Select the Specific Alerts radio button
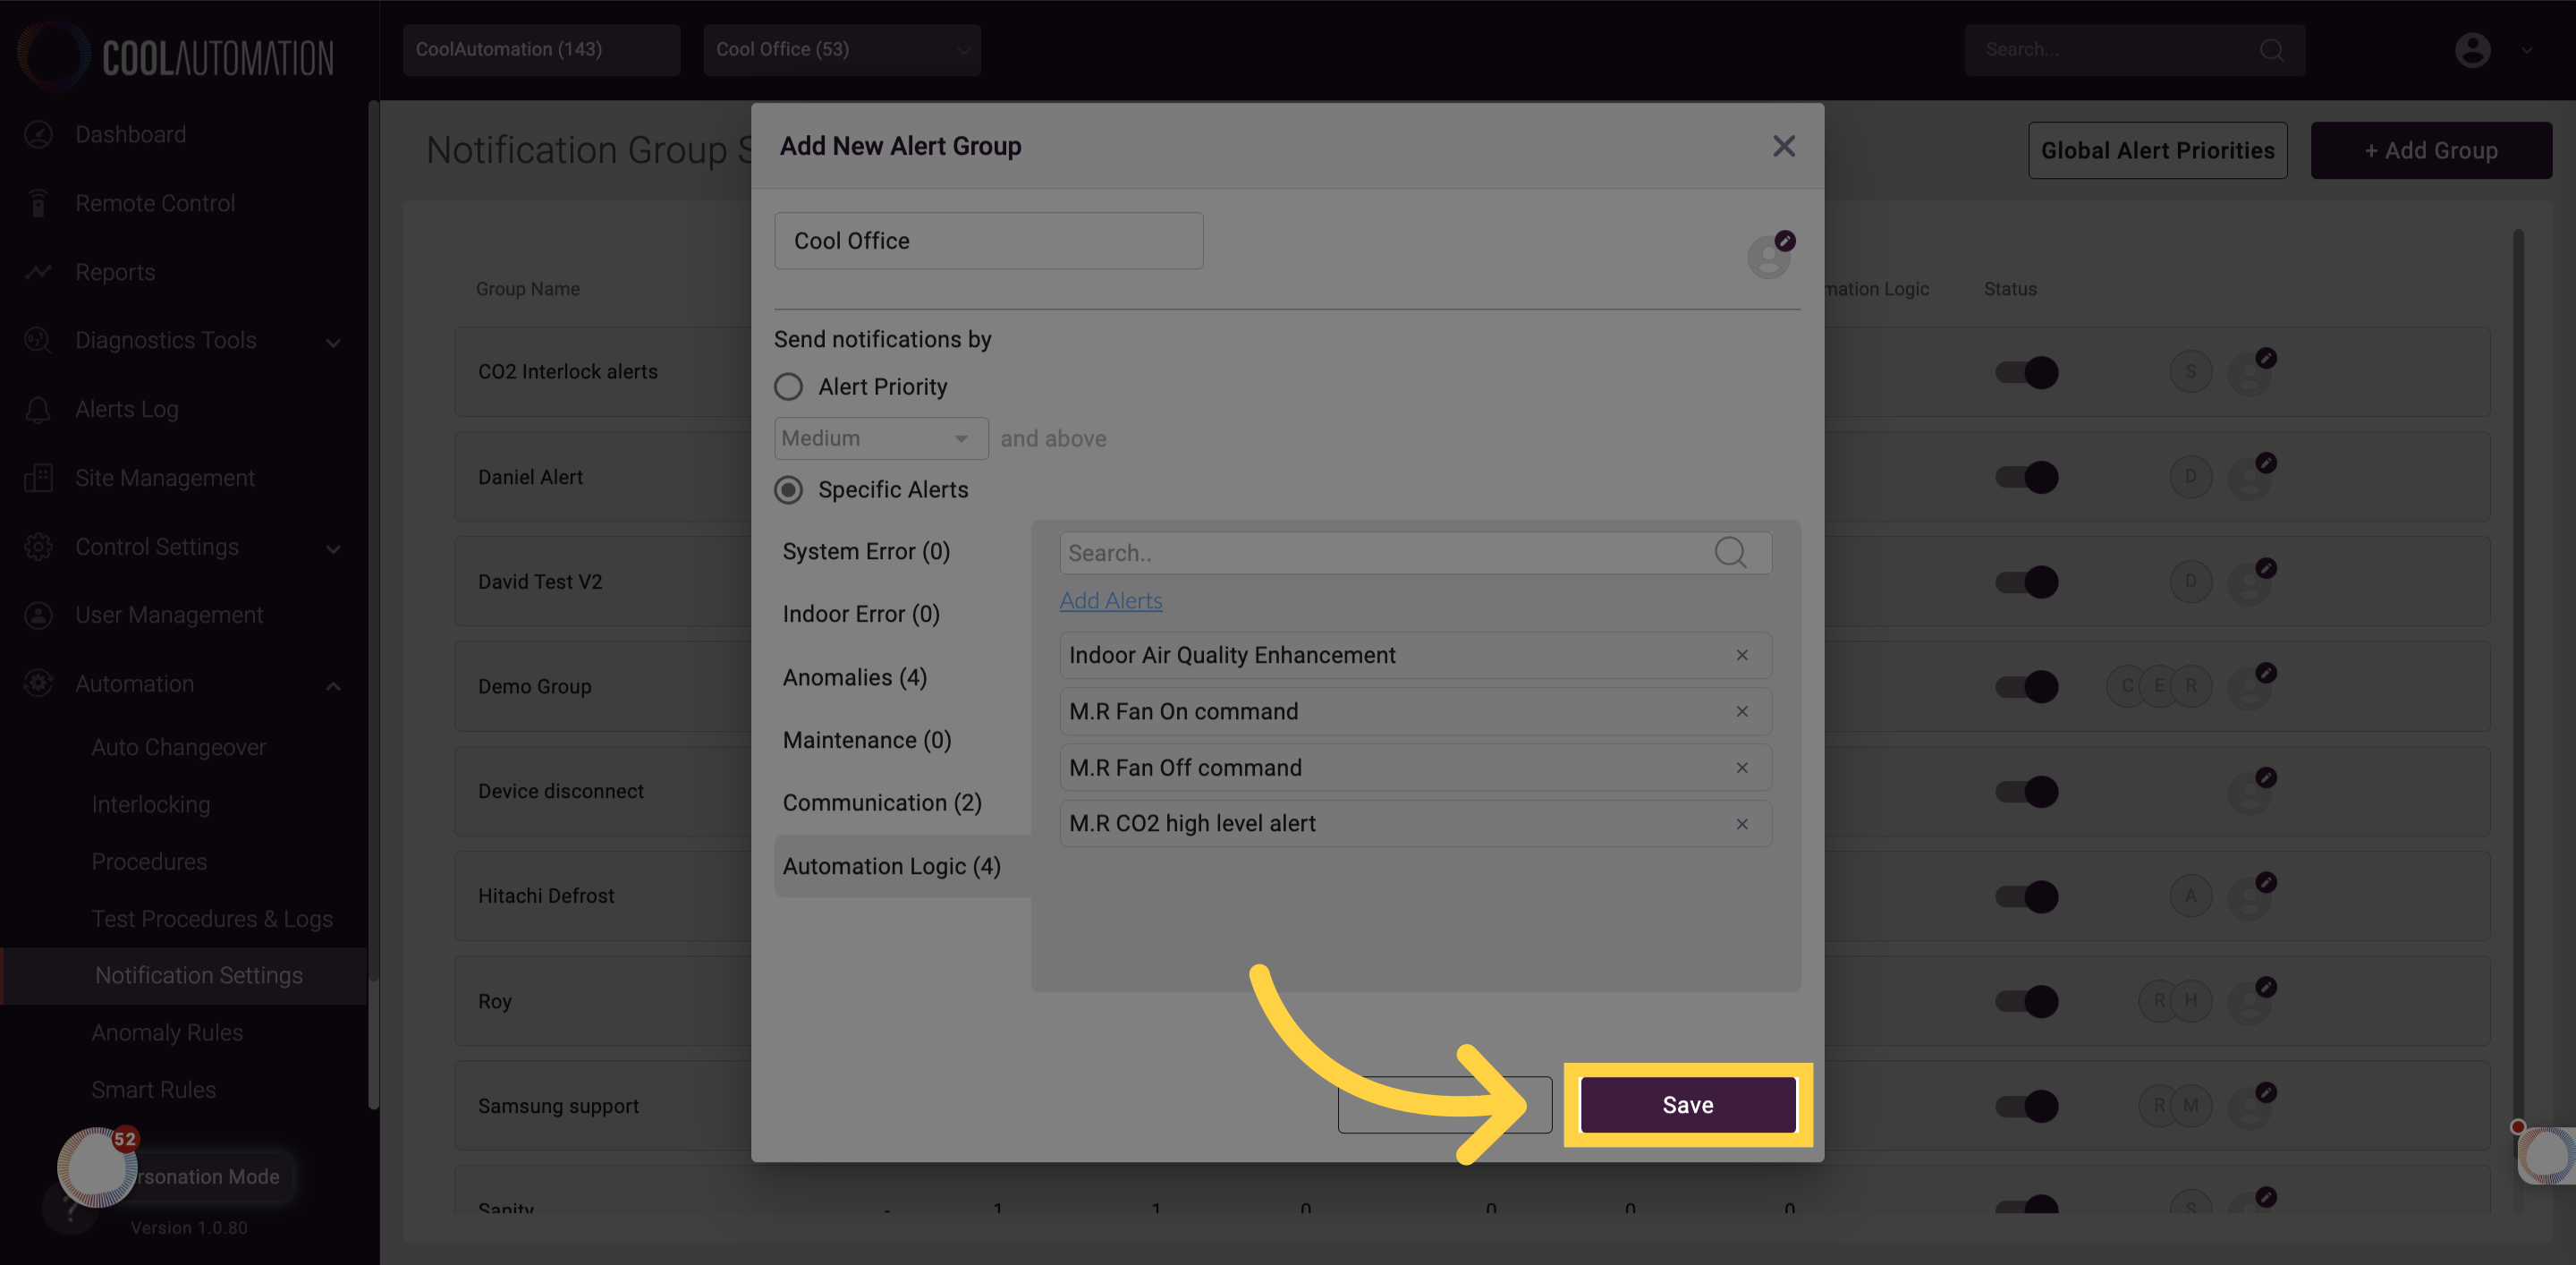This screenshot has height=1265, width=2576. 789,490
